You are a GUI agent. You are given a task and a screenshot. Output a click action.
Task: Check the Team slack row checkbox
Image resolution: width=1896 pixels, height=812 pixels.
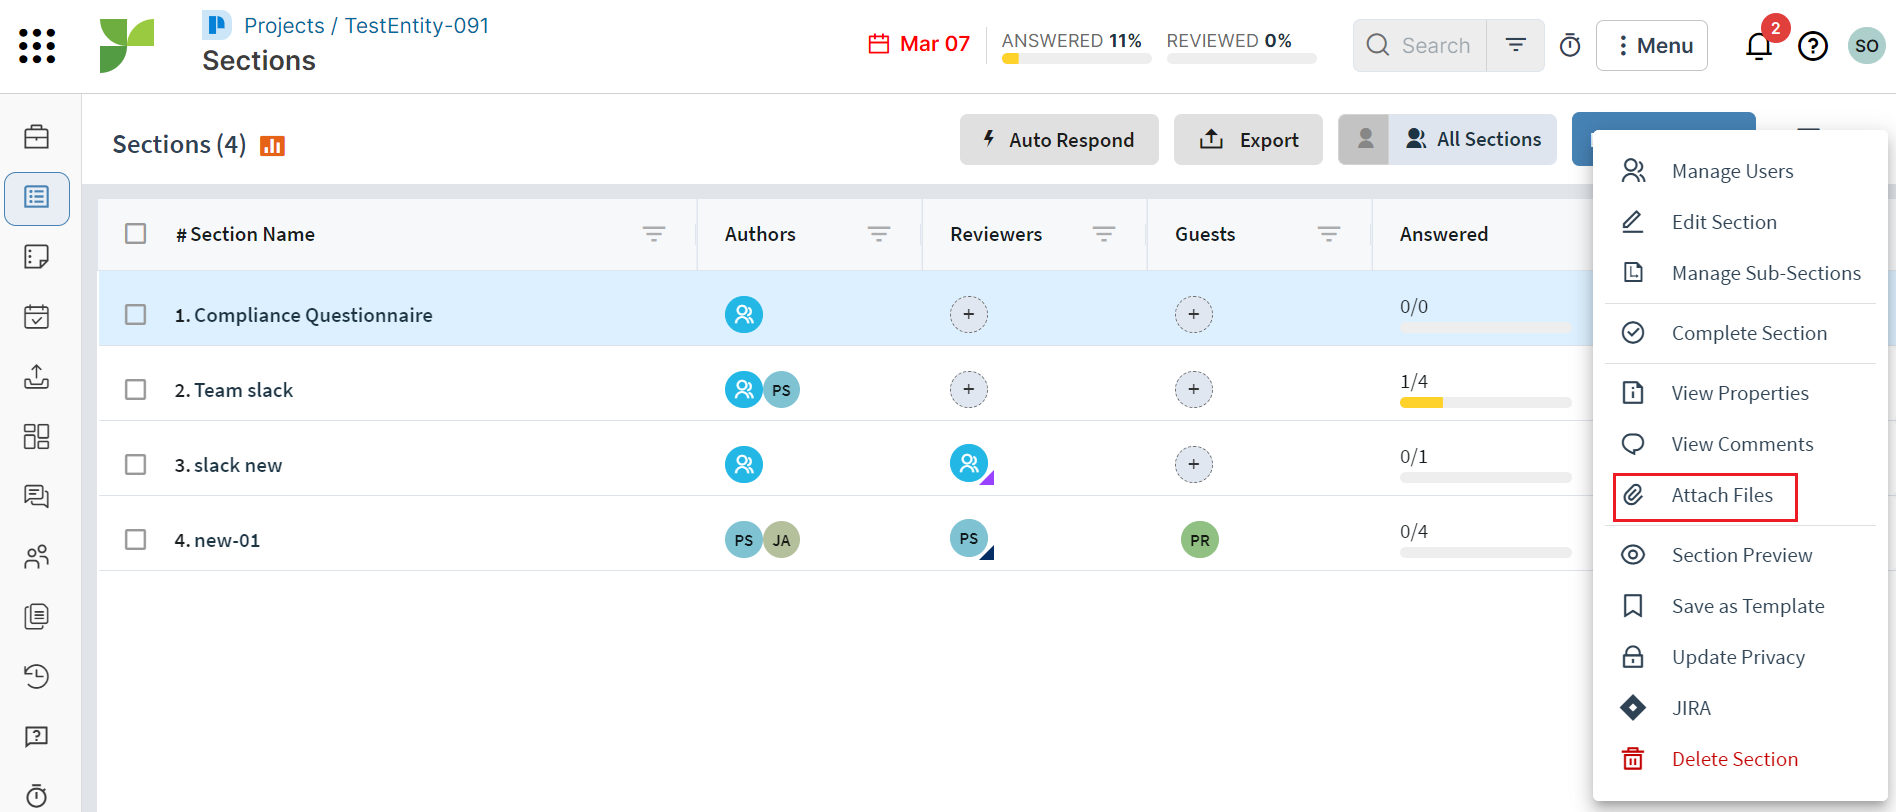pos(136,390)
